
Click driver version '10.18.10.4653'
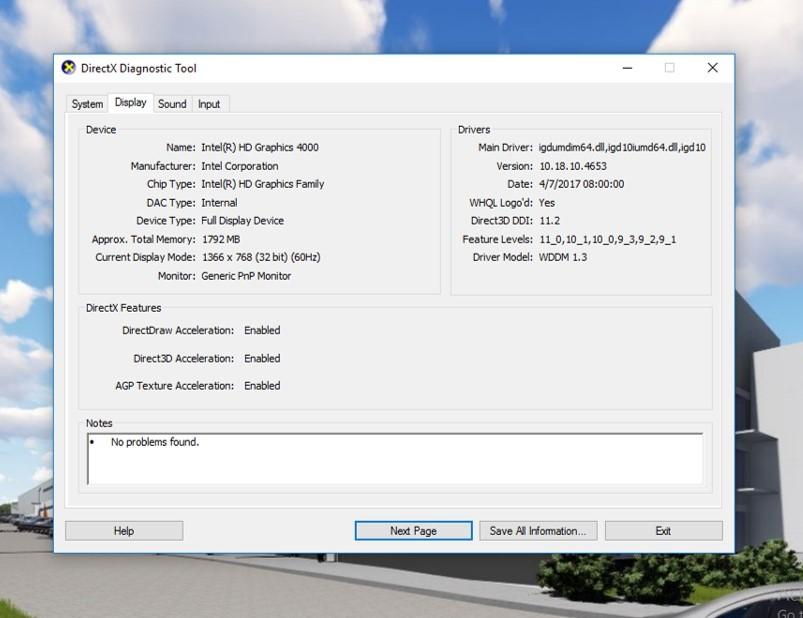tap(573, 166)
